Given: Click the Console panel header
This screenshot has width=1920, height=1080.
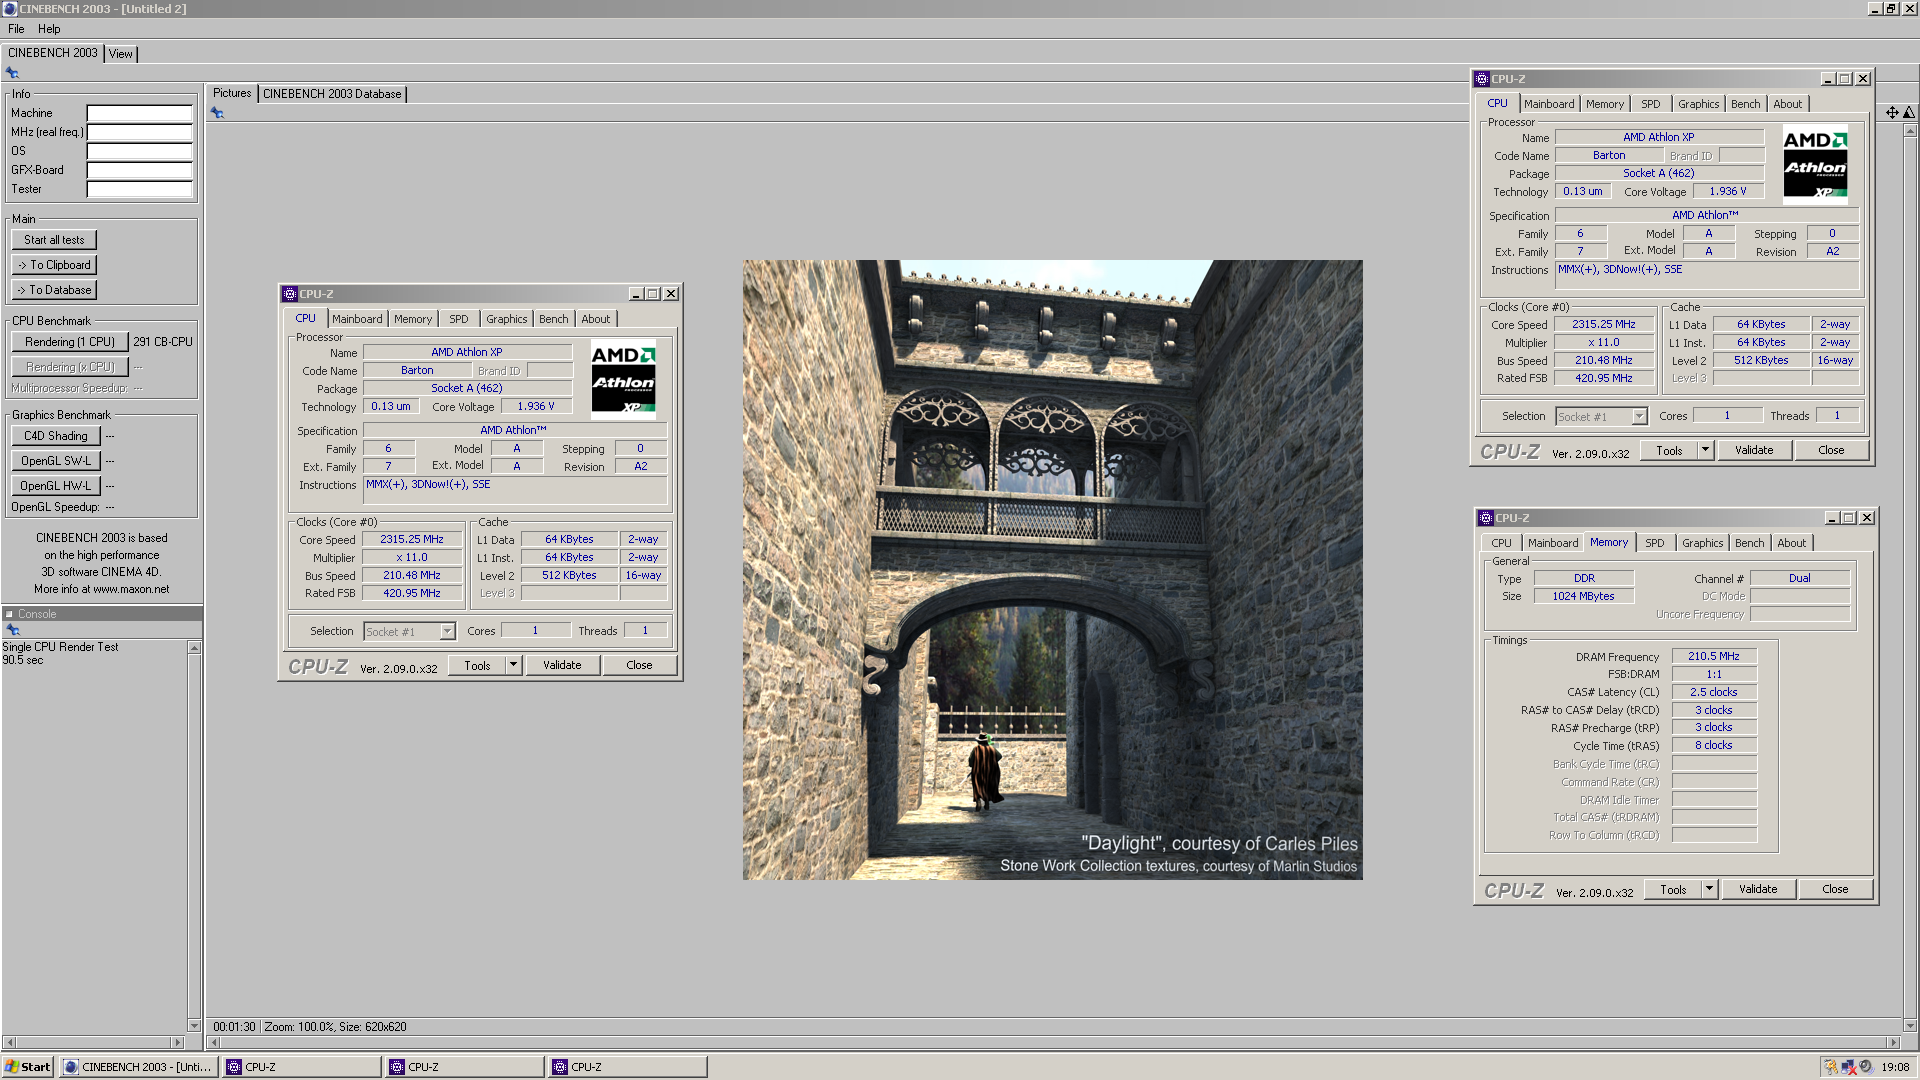Looking at the screenshot, I should [x=102, y=614].
